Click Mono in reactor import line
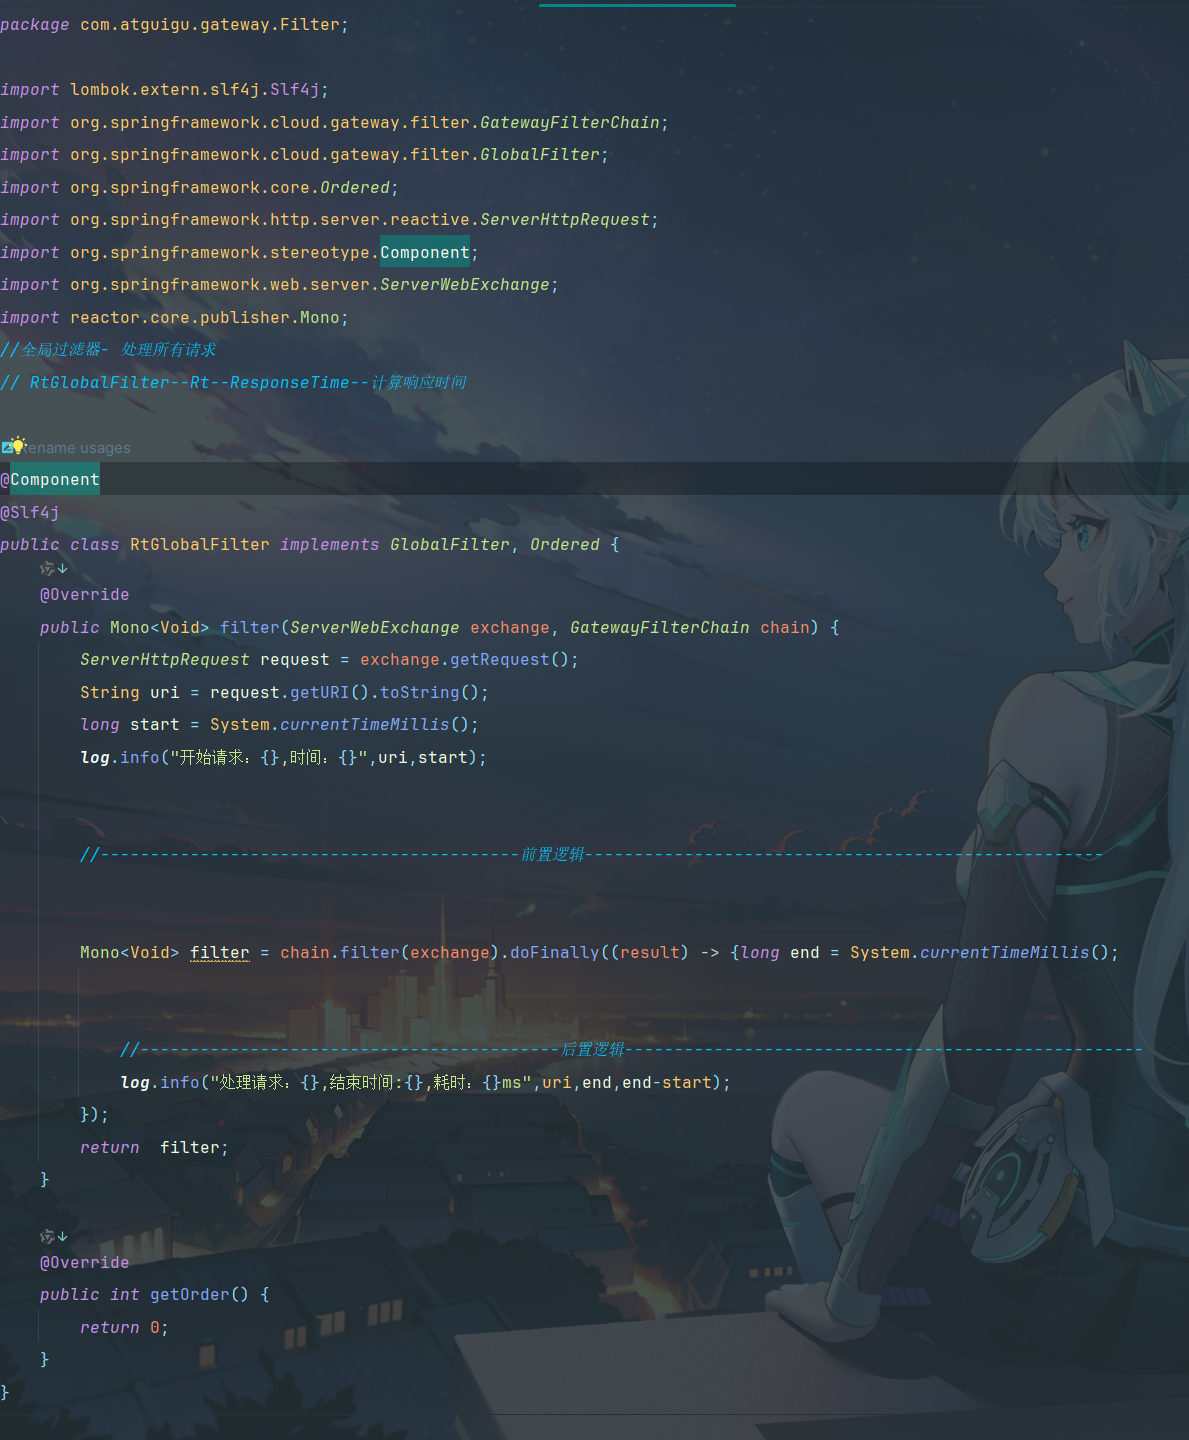Image resolution: width=1189 pixels, height=1440 pixels. pyautogui.click(x=320, y=318)
